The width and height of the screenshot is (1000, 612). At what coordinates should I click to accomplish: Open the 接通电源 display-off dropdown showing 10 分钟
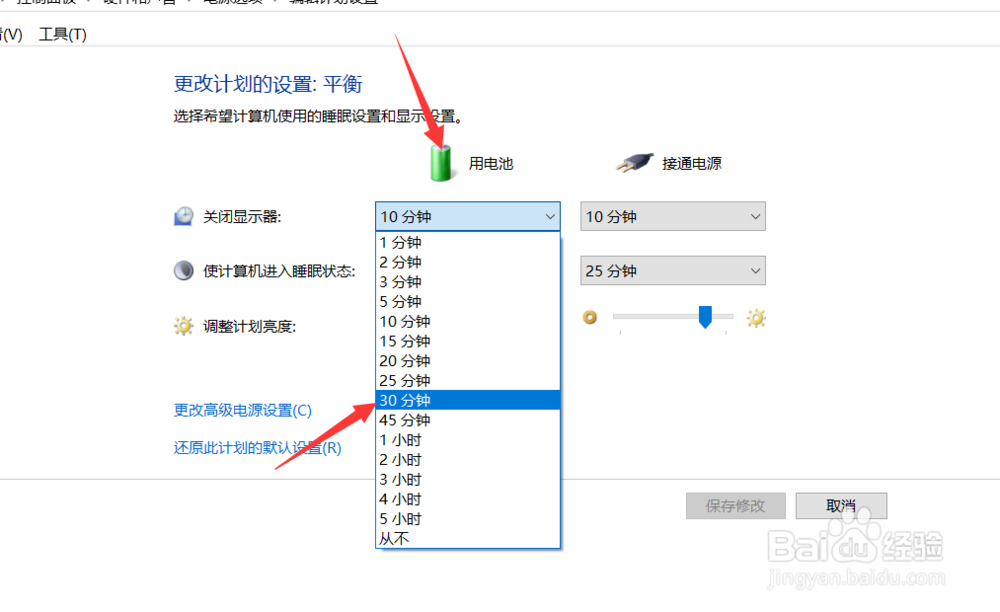coord(672,216)
